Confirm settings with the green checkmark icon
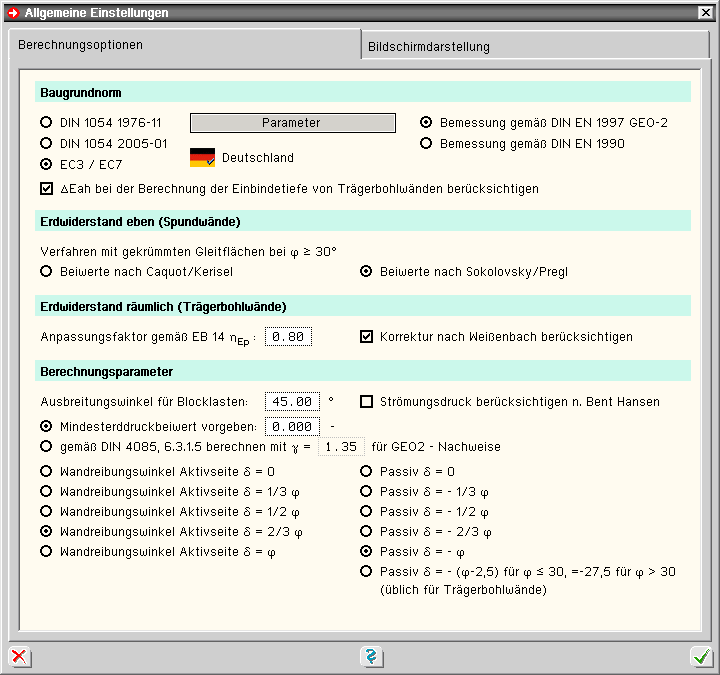The width and height of the screenshot is (720, 675). tap(701, 657)
